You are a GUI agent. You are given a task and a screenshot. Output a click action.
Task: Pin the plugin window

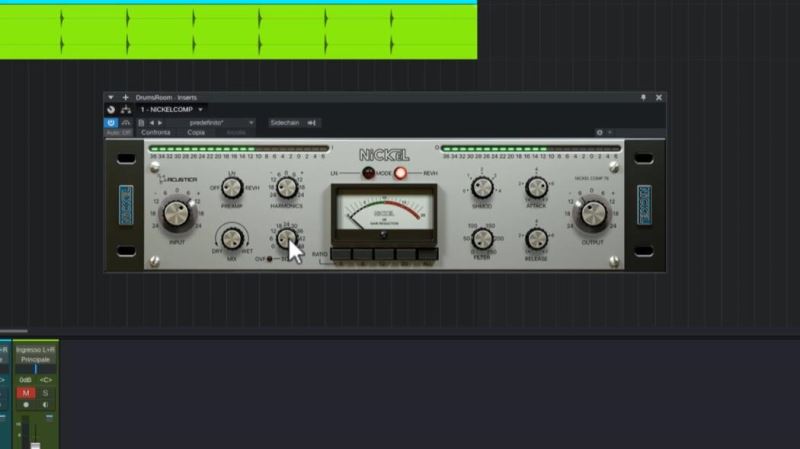(x=643, y=97)
